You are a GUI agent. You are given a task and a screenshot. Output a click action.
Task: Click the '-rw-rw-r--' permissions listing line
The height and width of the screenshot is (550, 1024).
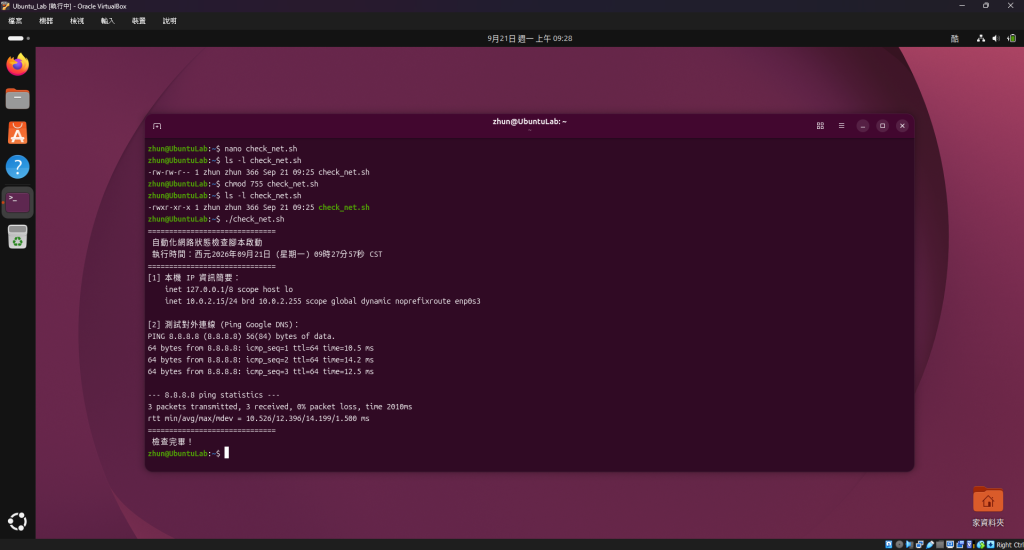point(259,172)
